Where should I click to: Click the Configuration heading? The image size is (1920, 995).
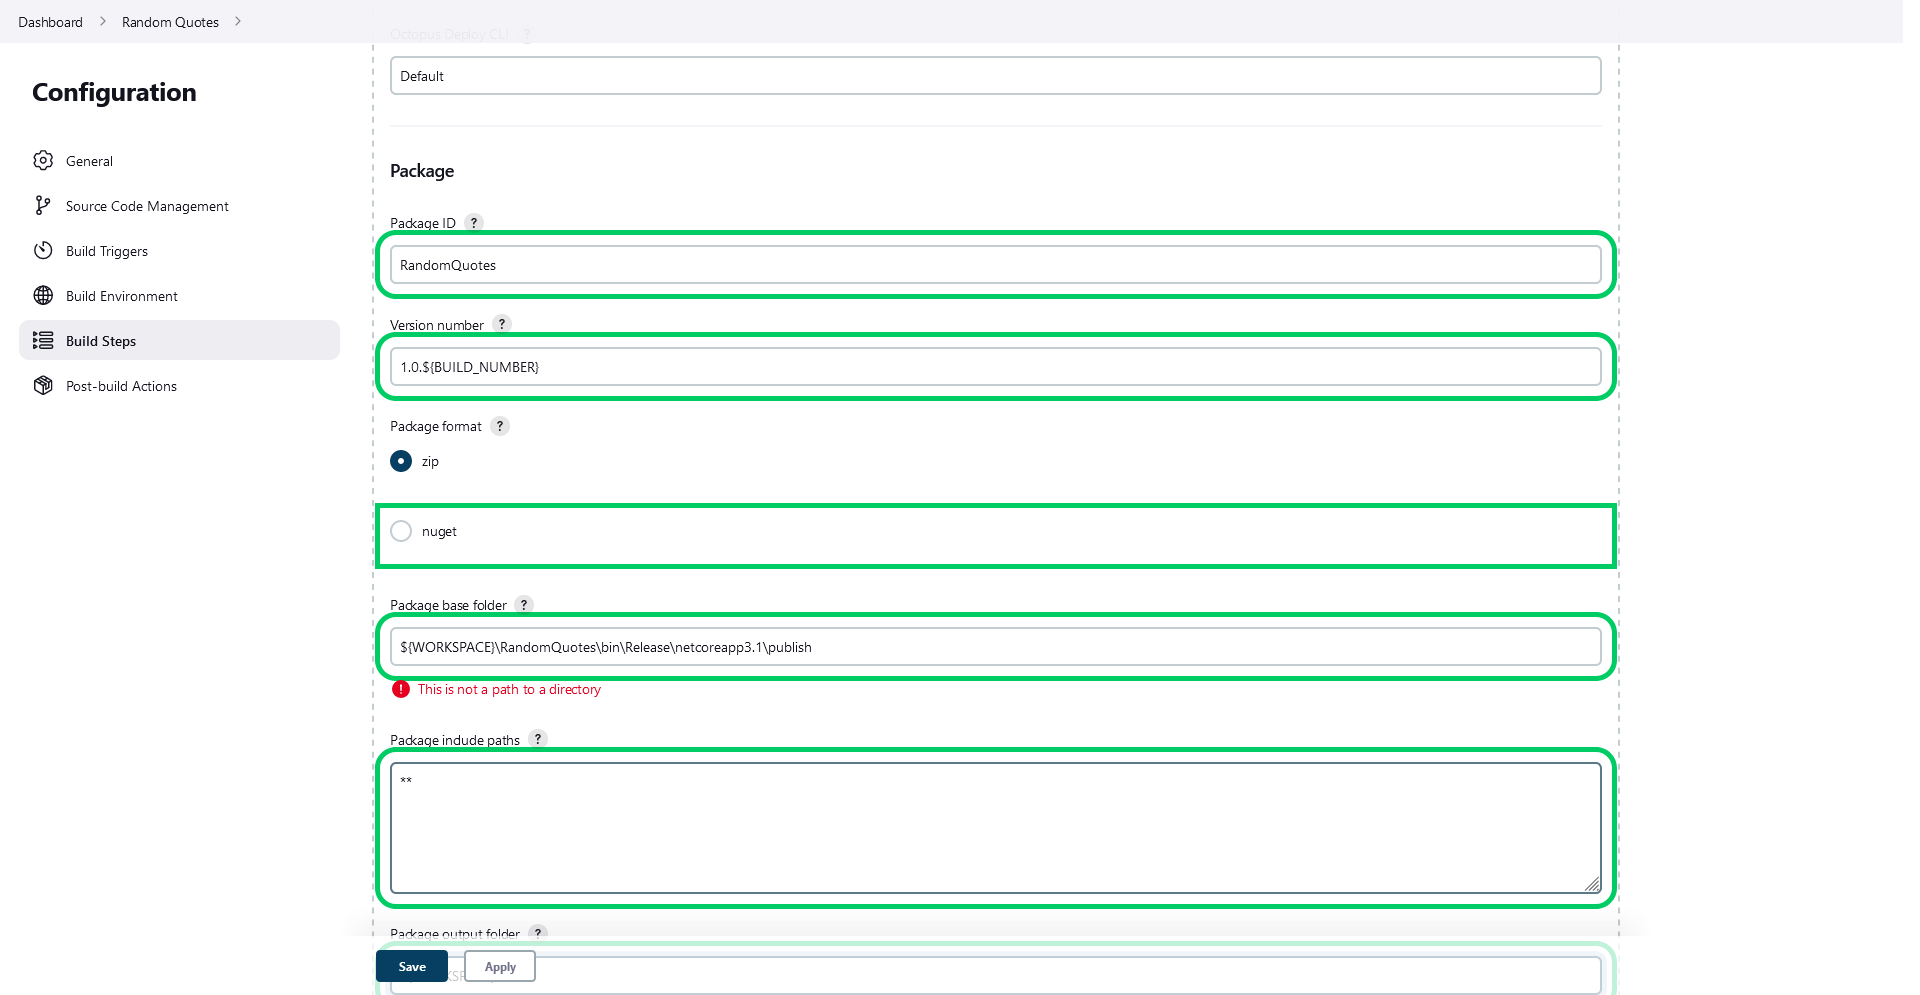tap(114, 92)
